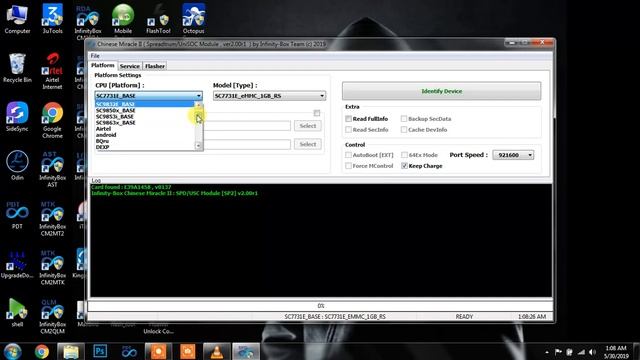Open the Computer desktop icon
Viewport: 640px width, 360px height.
pyautogui.click(x=17, y=19)
